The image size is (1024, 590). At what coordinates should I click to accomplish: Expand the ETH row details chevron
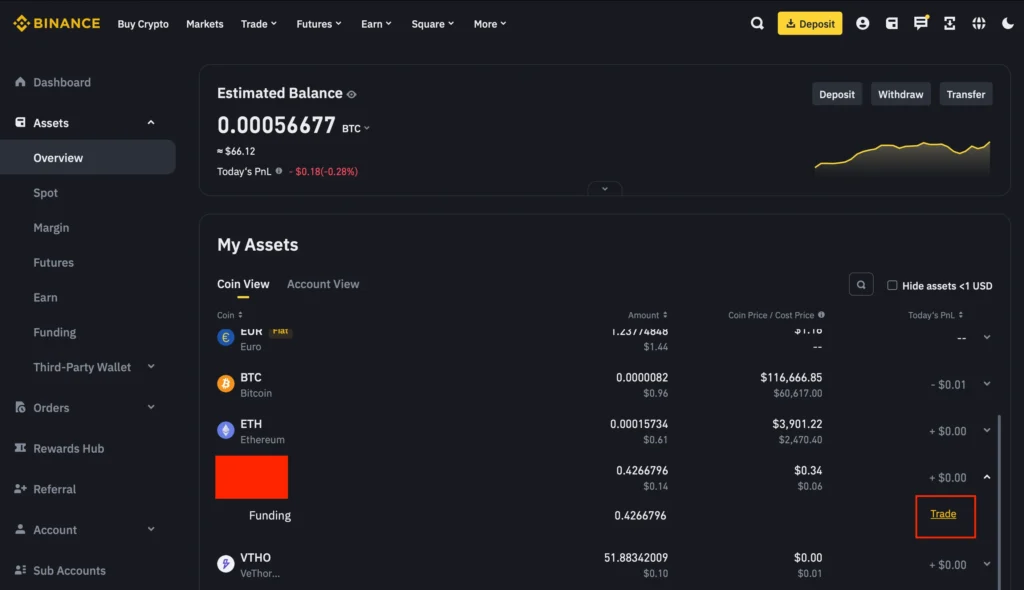click(987, 430)
